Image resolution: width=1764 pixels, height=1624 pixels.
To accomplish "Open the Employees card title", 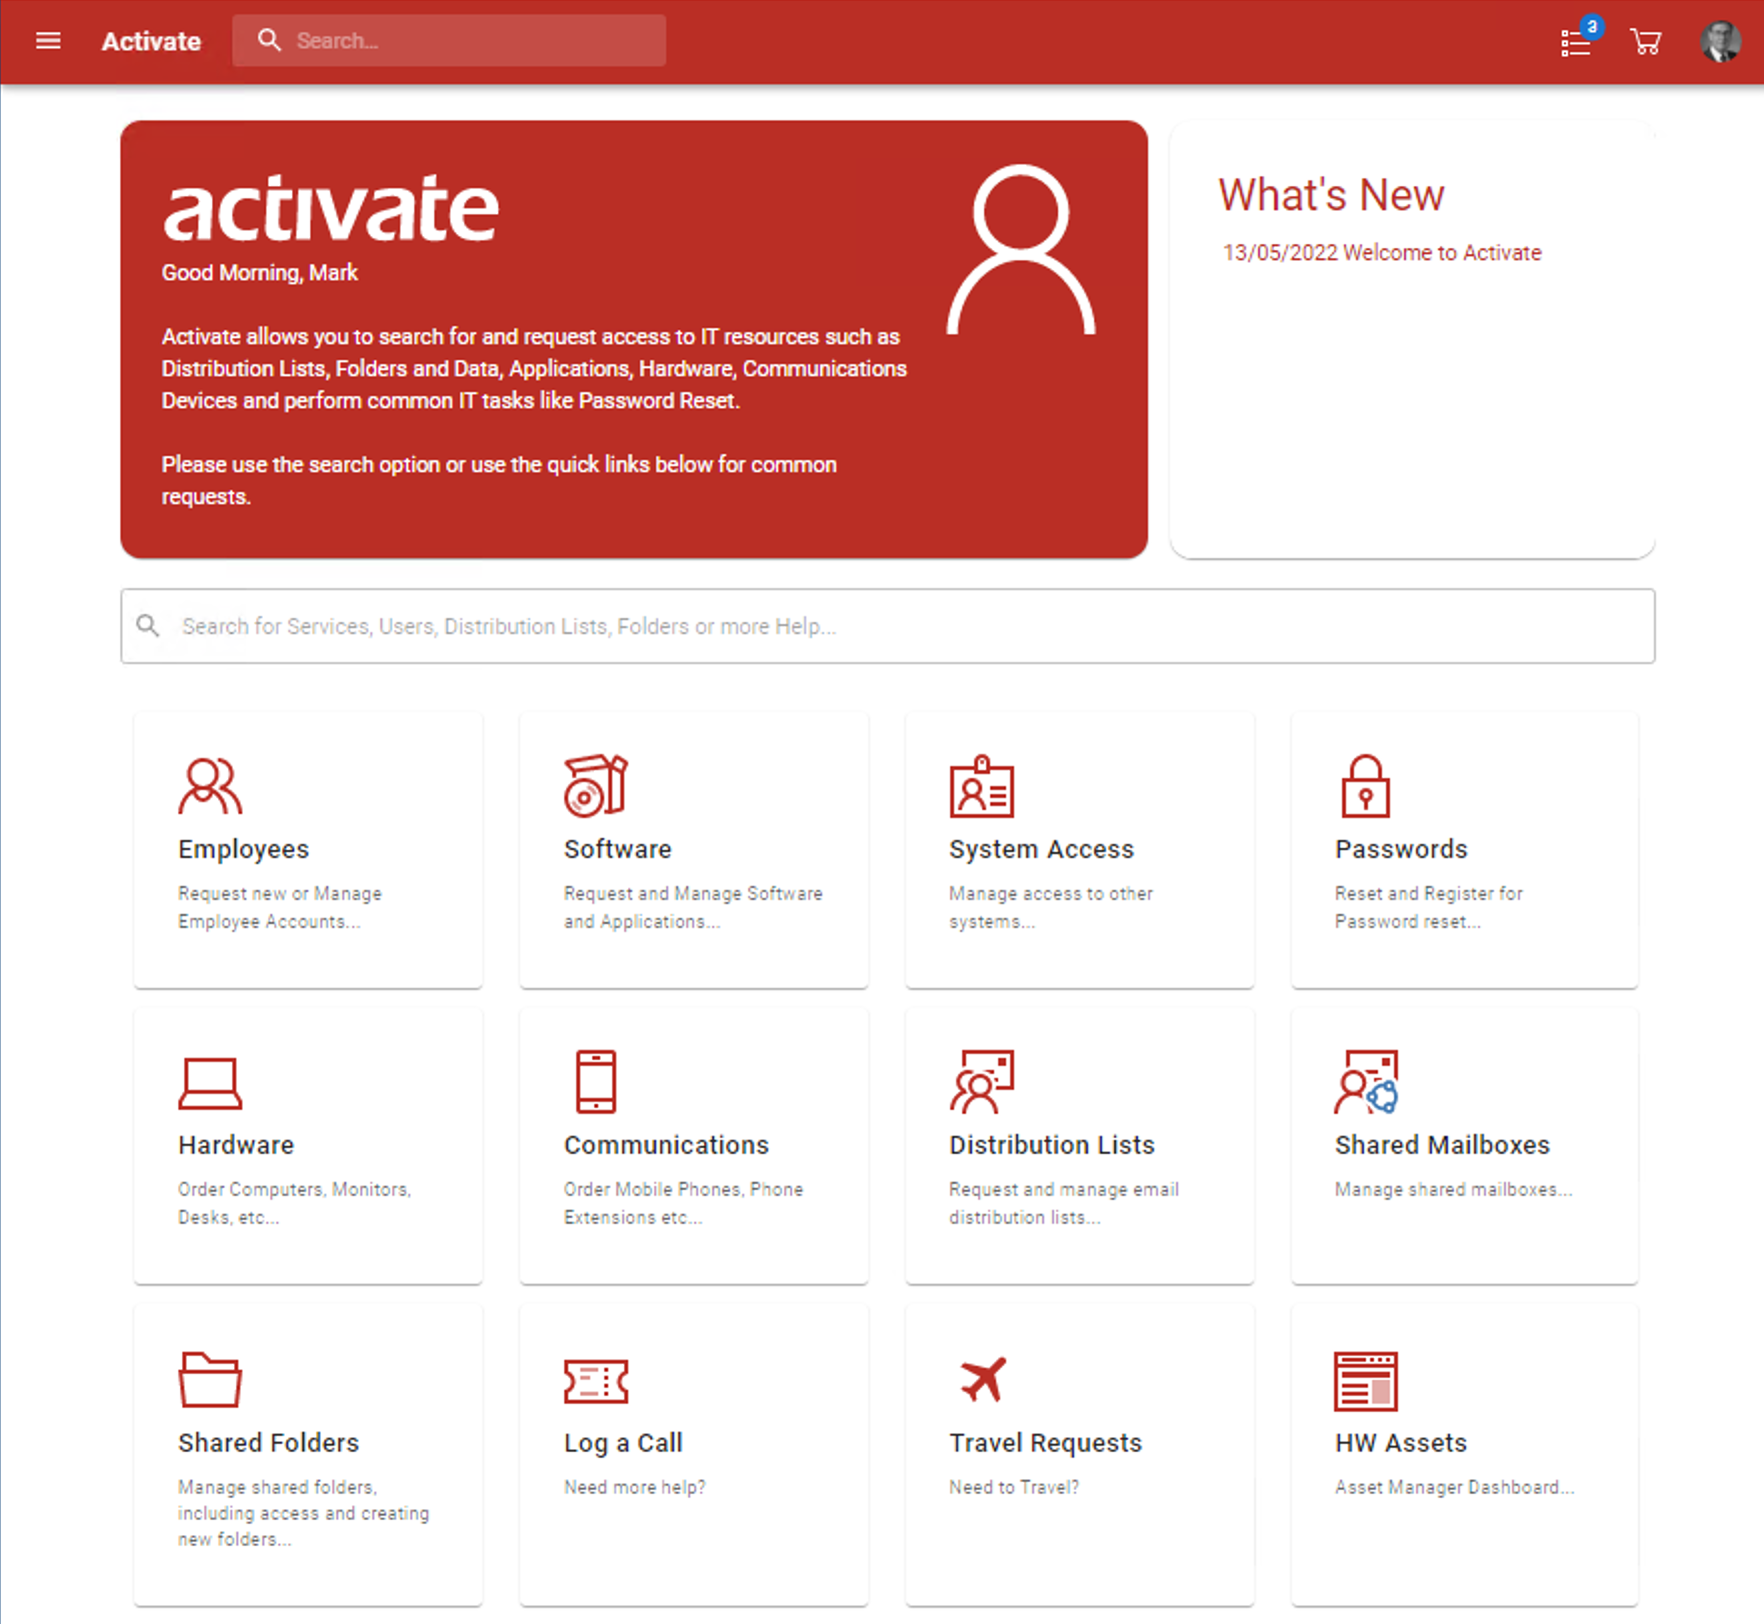I will 244,849.
